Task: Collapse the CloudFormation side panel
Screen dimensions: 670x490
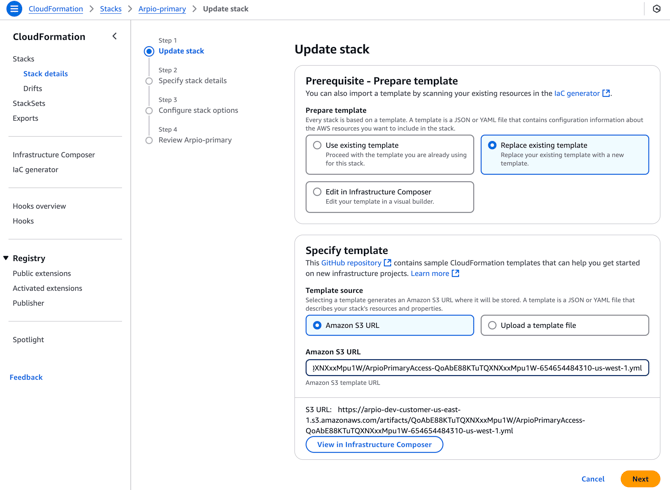Action: pos(114,37)
